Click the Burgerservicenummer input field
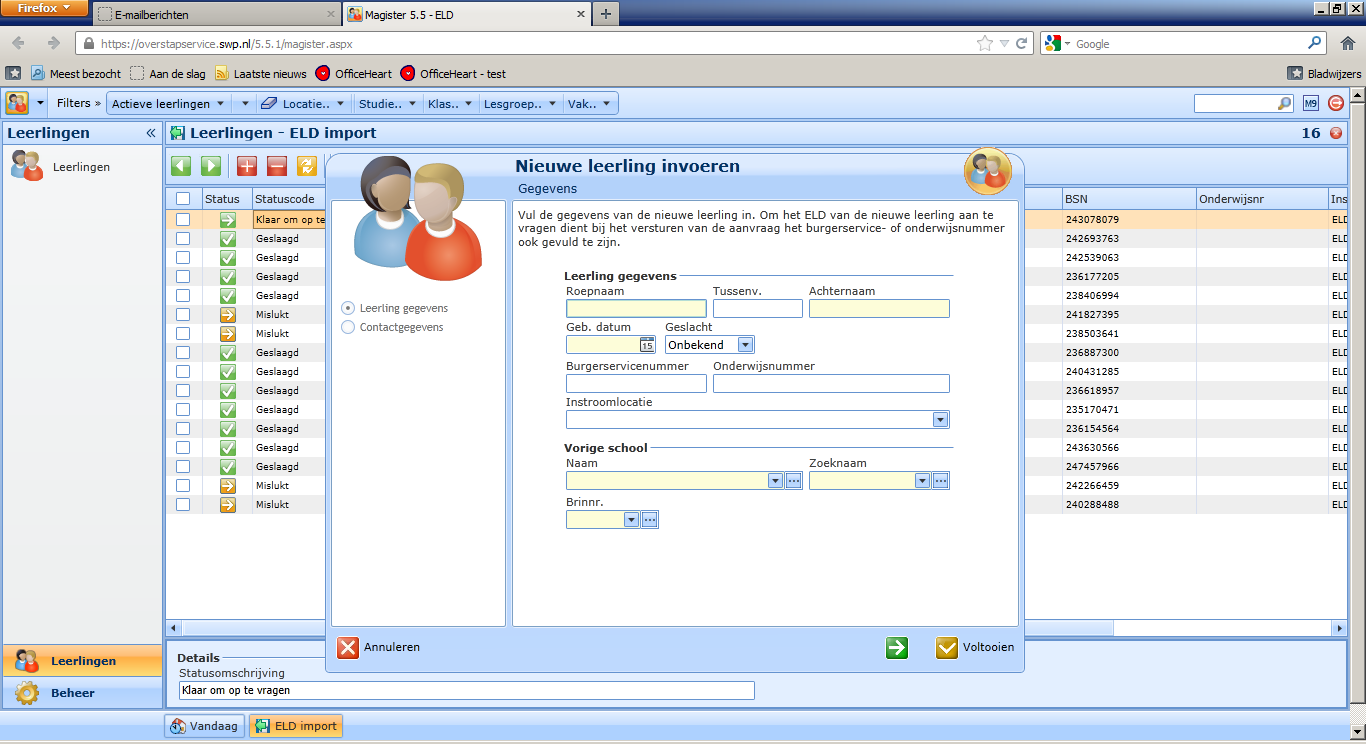The width and height of the screenshot is (1366, 744). tap(636, 384)
